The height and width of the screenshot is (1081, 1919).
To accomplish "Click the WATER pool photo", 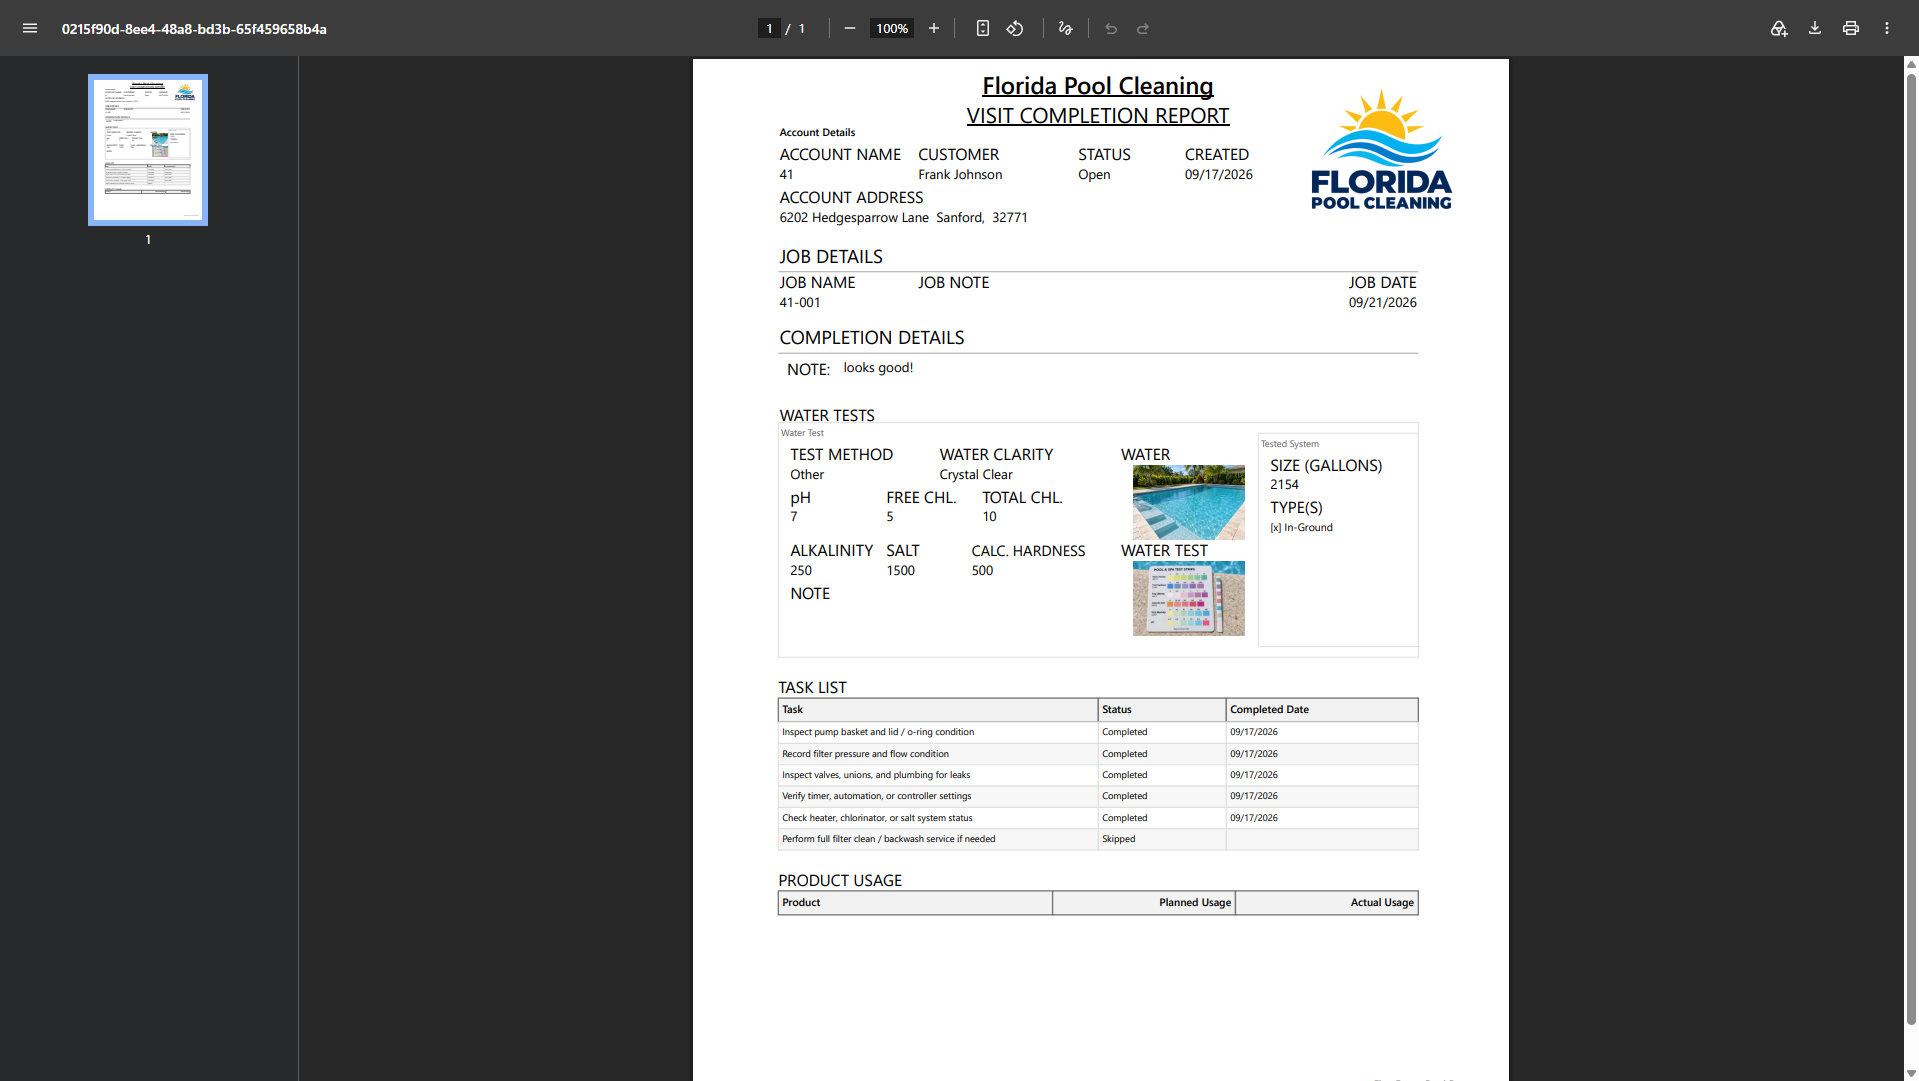I will (1188, 502).
